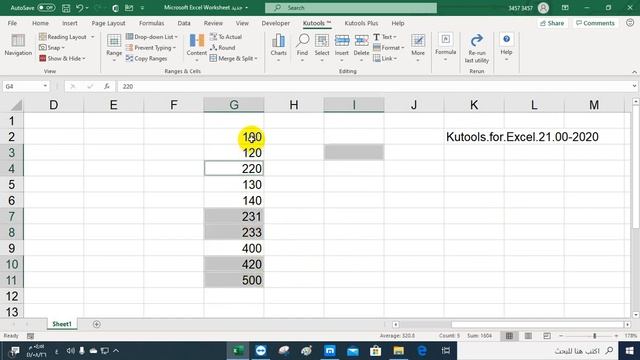Select Prevent Typing tool

tap(151, 48)
